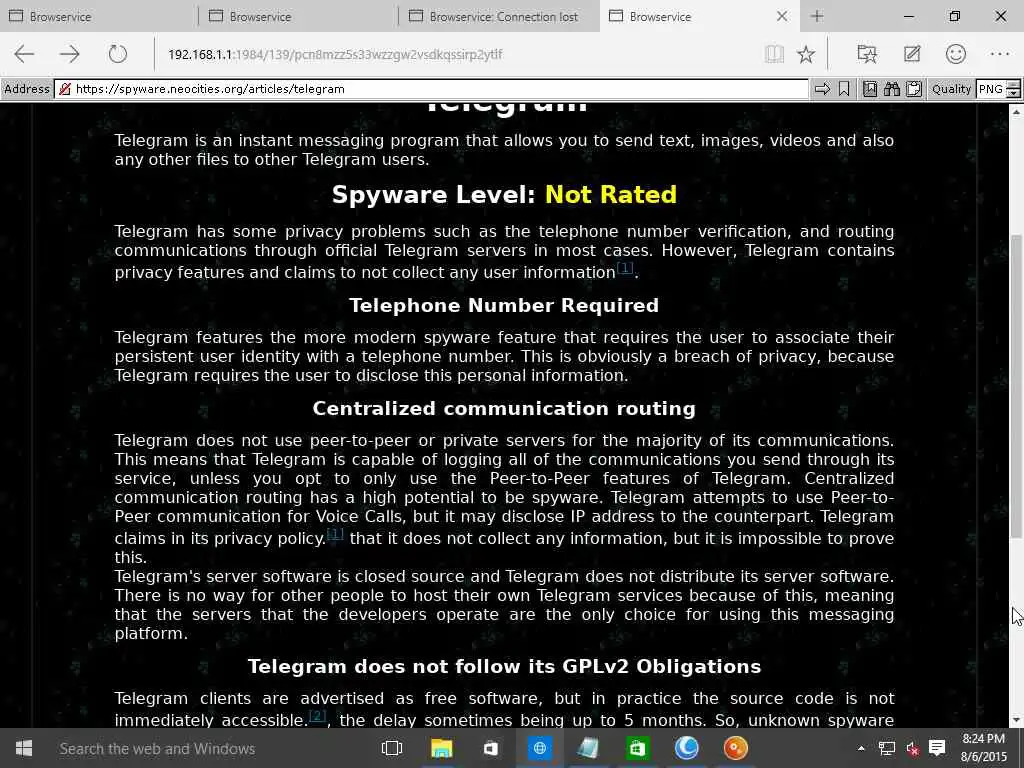Viewport: 1024px width, 768px height.
Task: Open Task View on the taskbar
Action: tap(392, 748)
